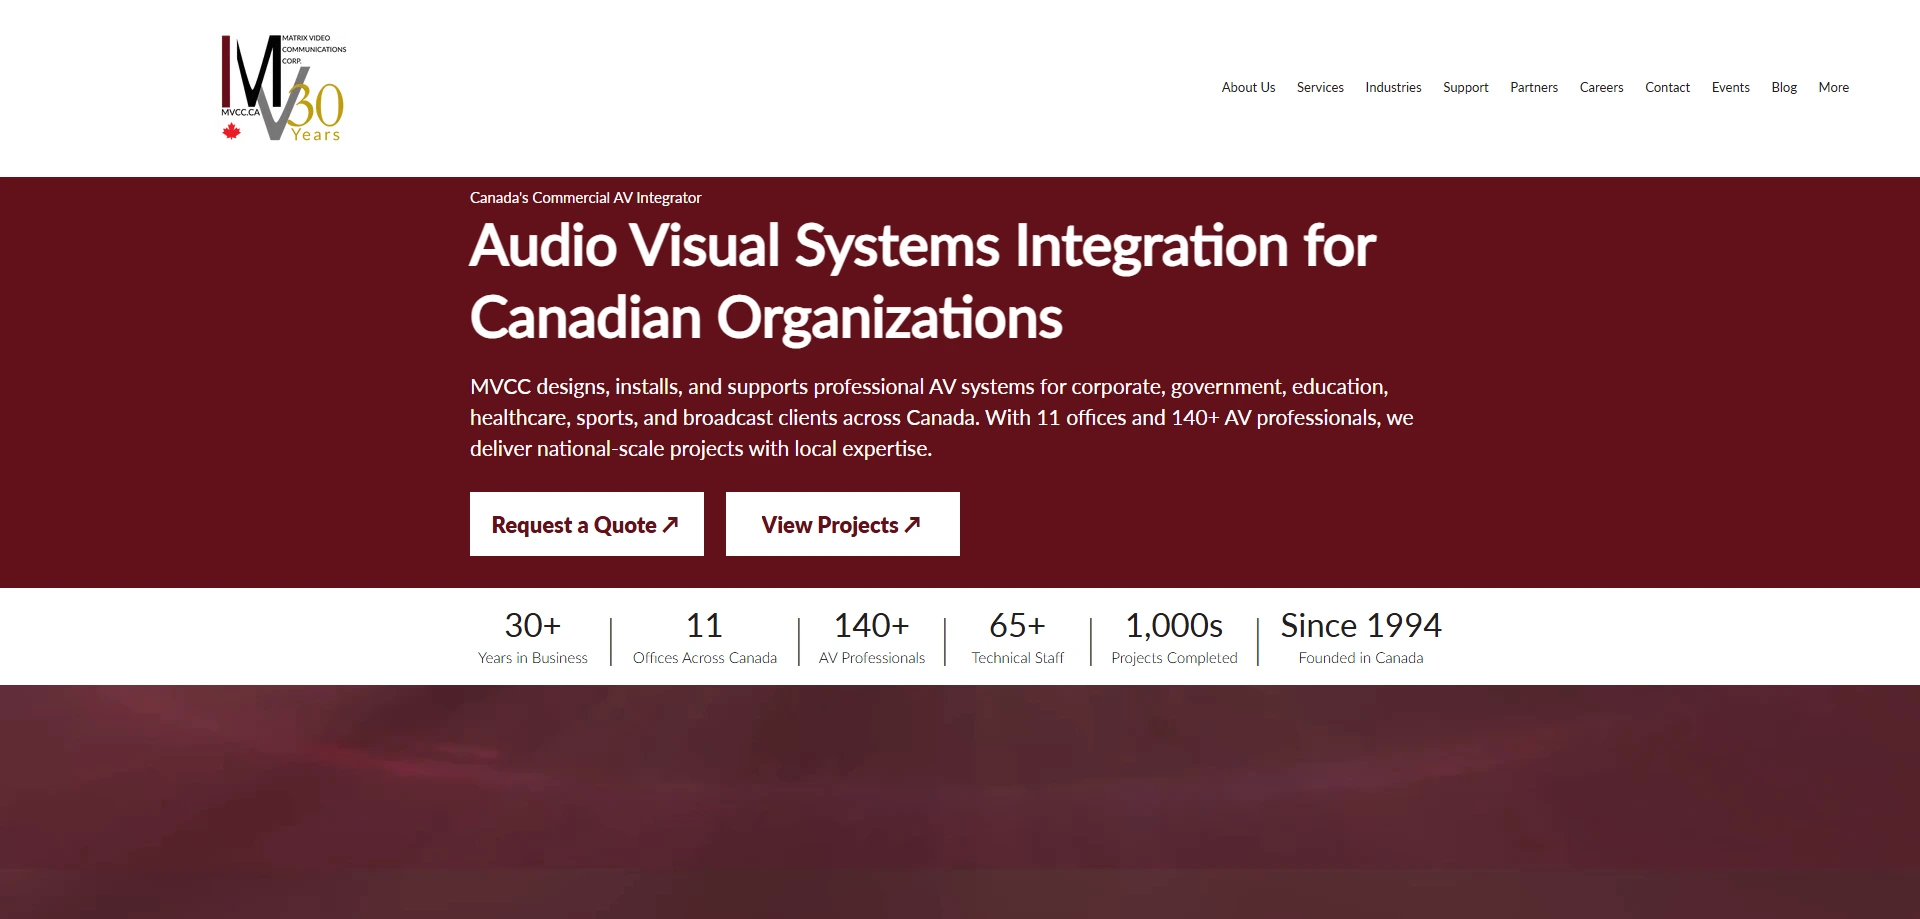Open the Services menu item
This screenshot has width=1920, height=919.
click(x=1320, y=88)
